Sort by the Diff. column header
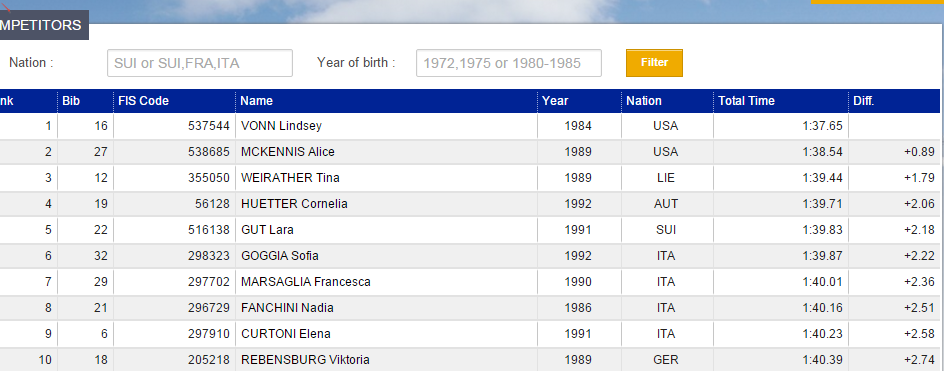Screen dimensions: 944x371 863,101
